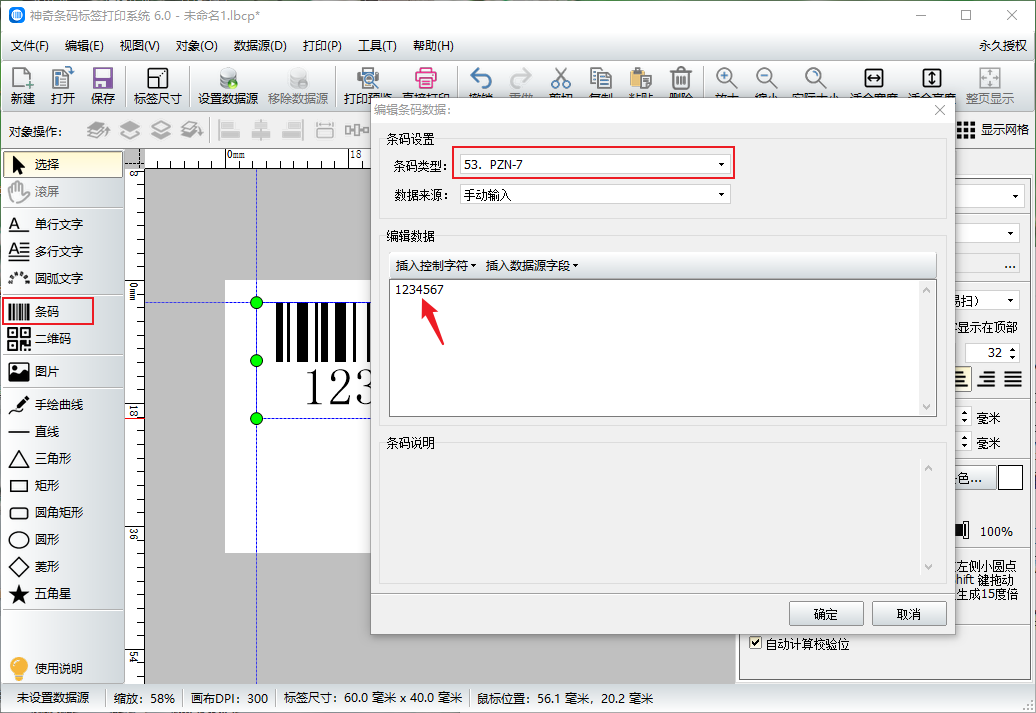Select the 直线 line tool

[x=63, y=432]
